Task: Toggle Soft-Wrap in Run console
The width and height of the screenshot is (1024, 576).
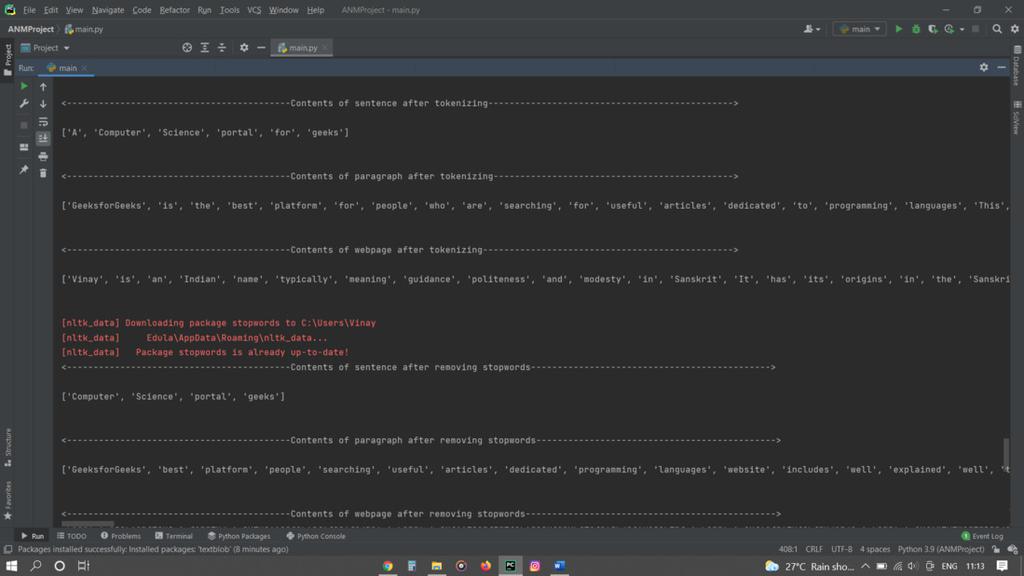Action: (x=43, y=122)
